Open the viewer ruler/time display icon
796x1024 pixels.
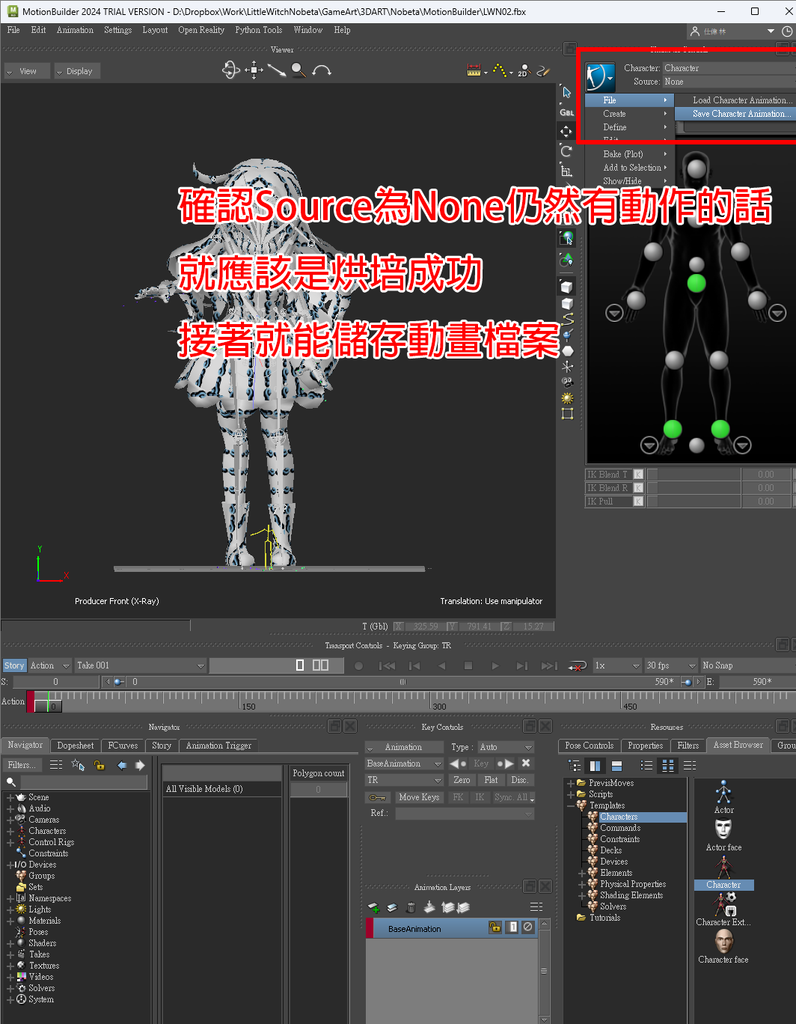[474, 71]
